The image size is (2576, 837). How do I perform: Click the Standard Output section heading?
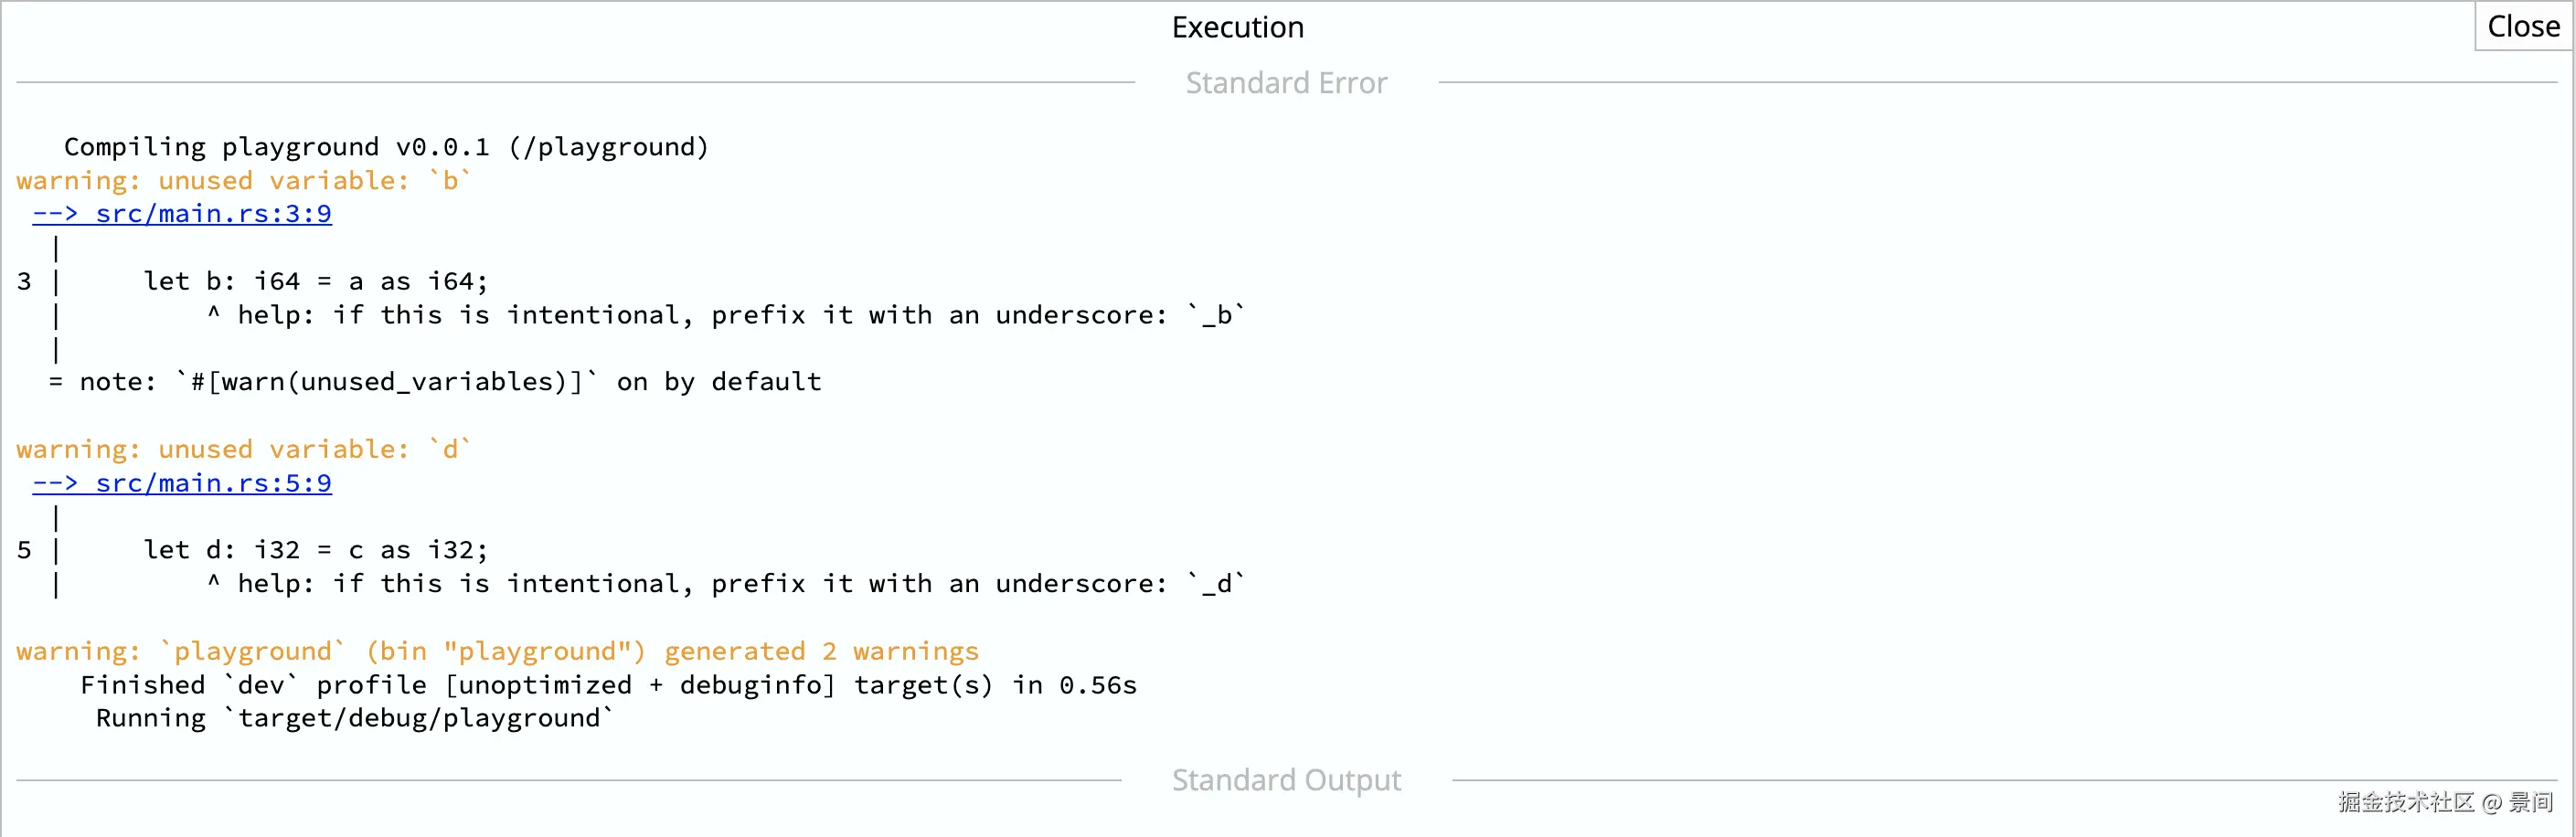1286,780
